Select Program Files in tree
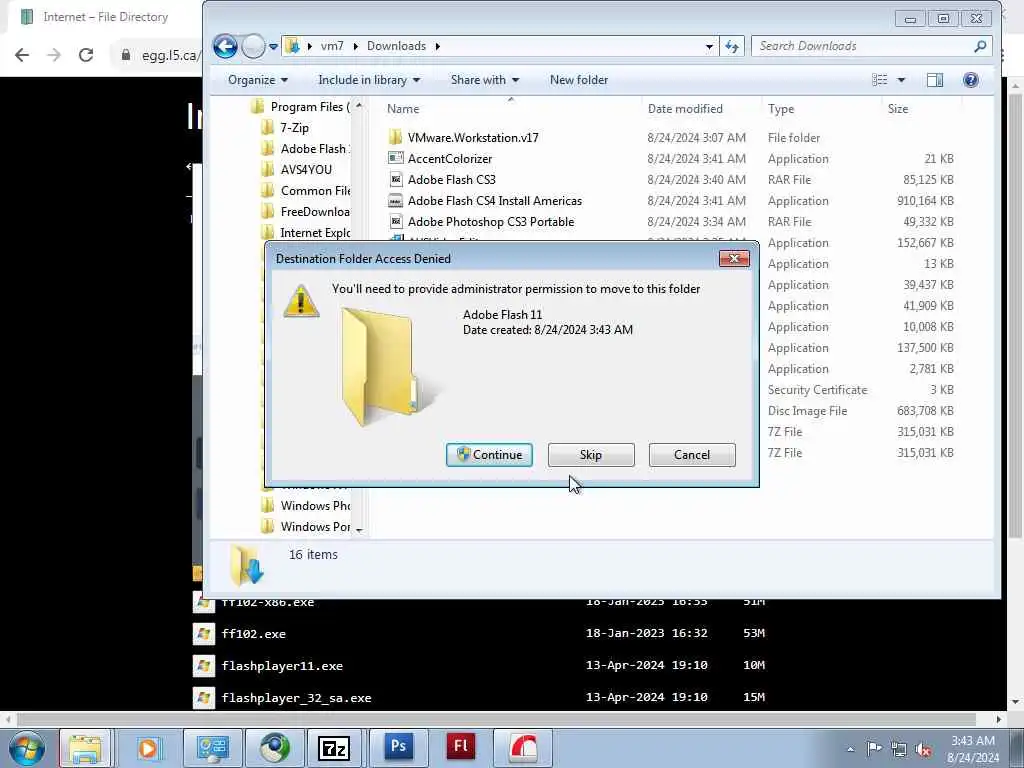Screen dimensions: 1024x768 point(310,106)
